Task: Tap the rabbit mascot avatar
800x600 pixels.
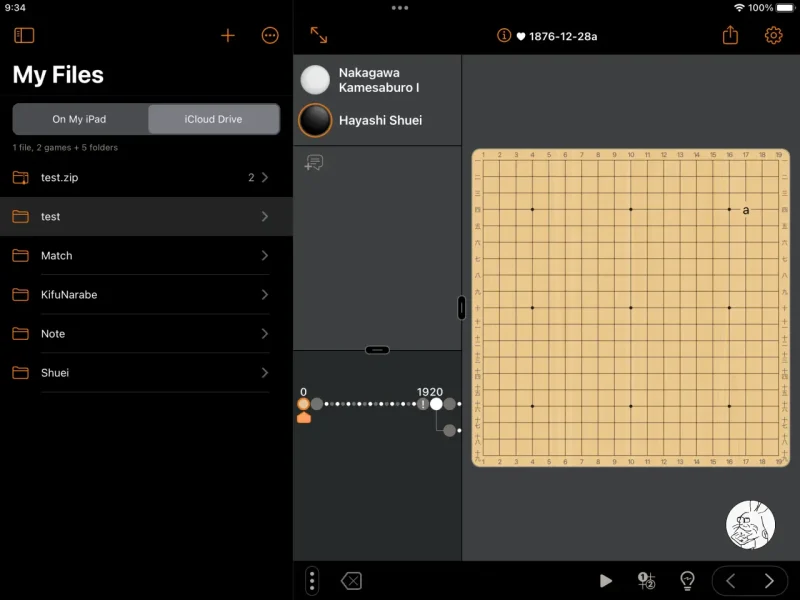Action: click(x=750, y=525)
